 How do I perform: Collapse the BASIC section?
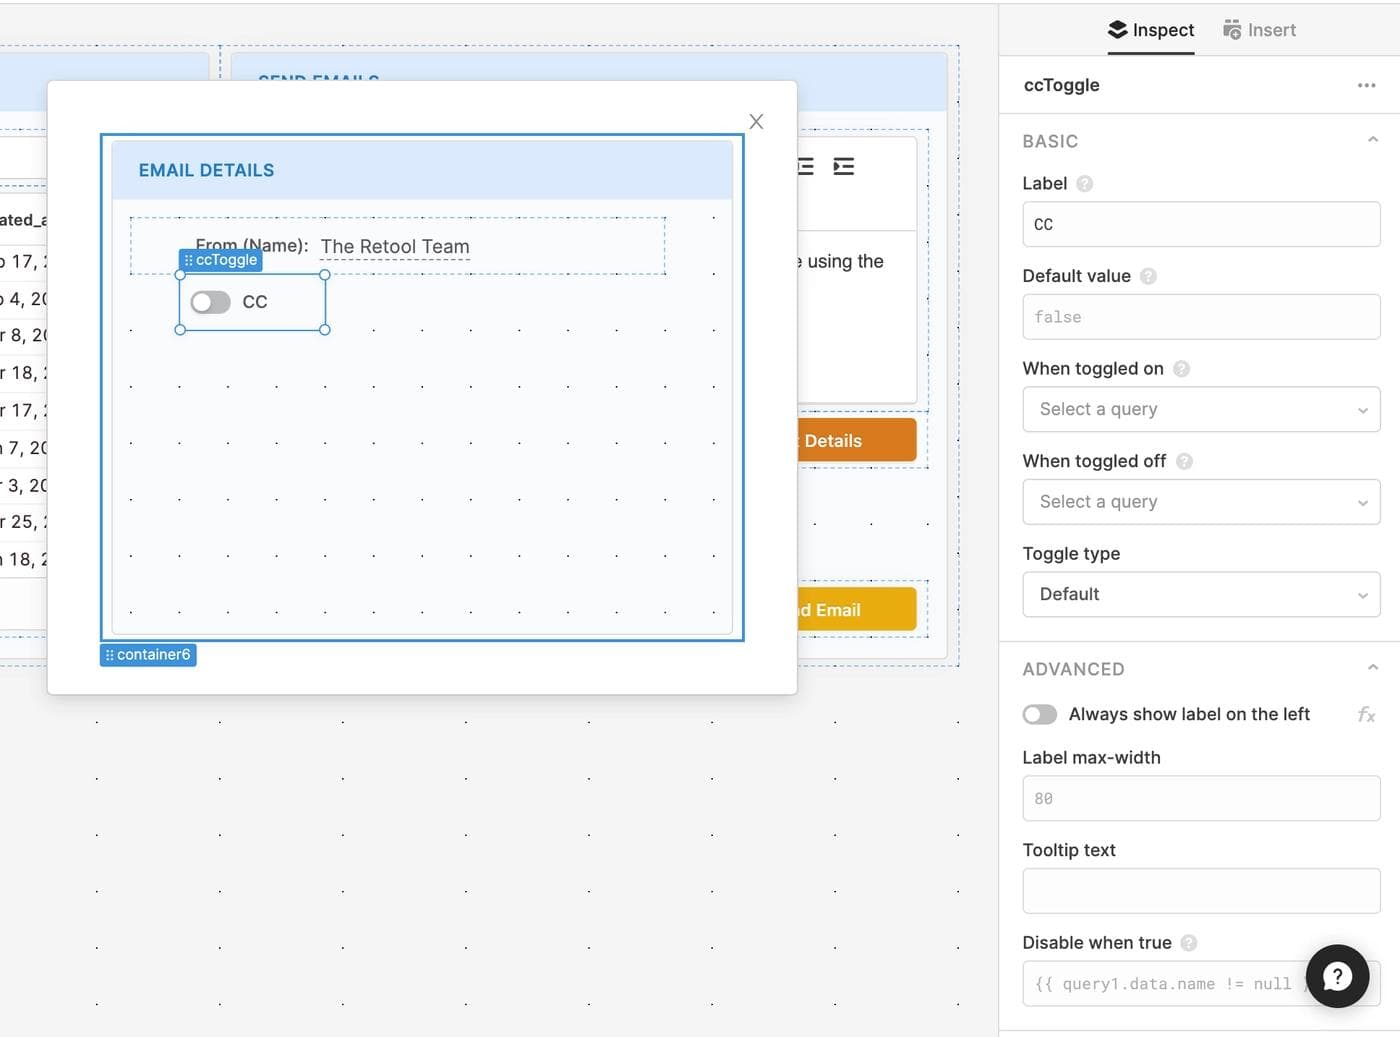coord(1372,141)
